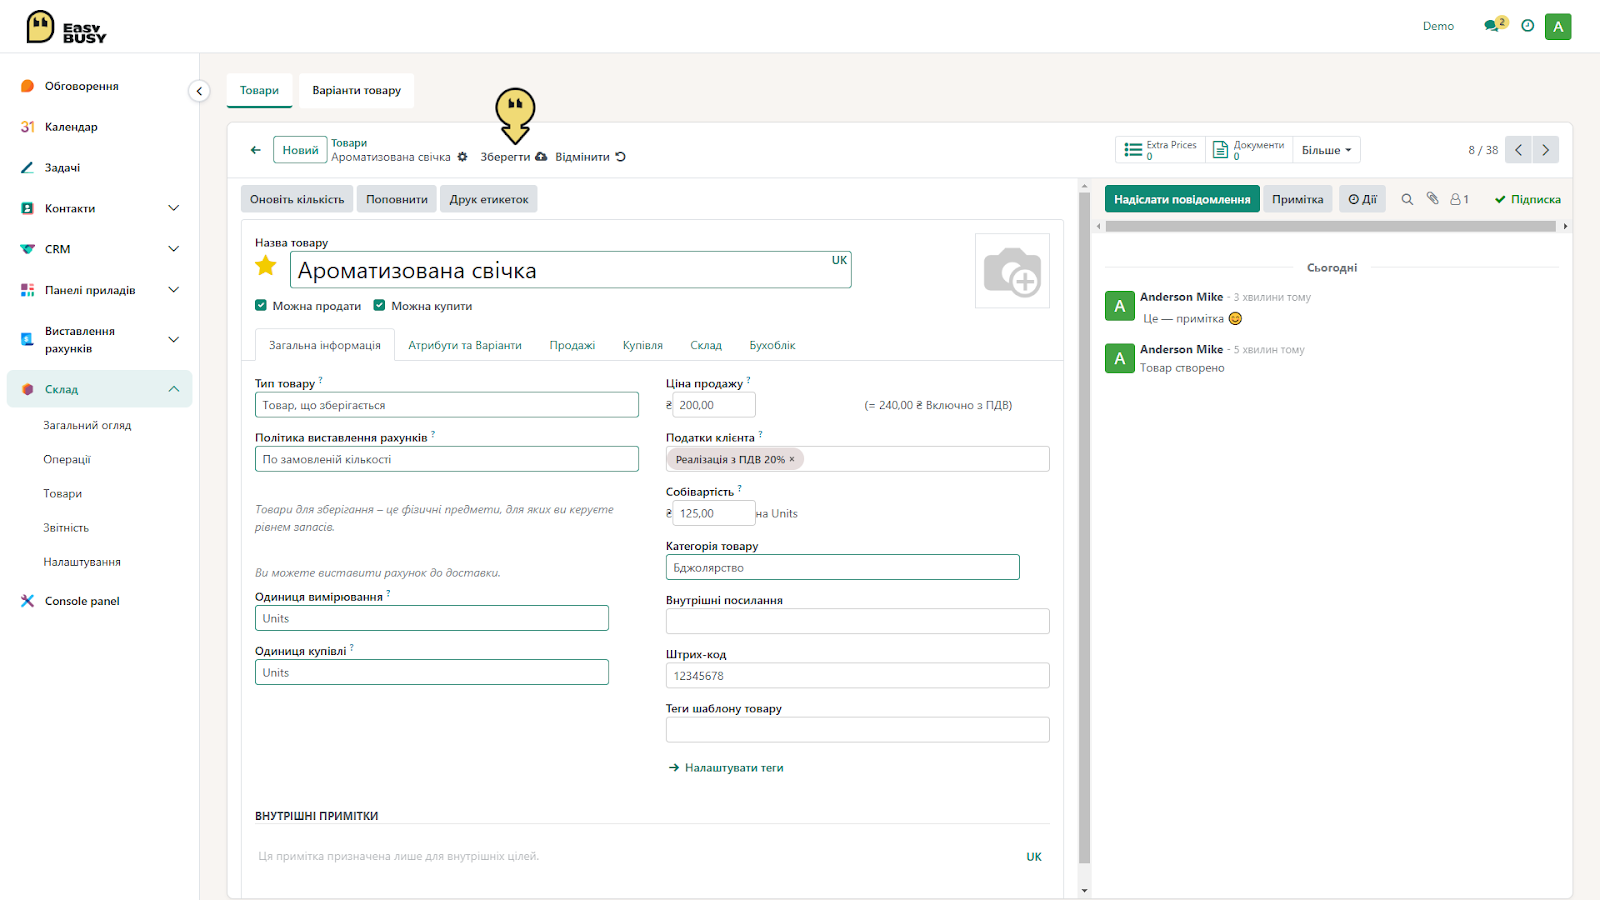Expand Виставлення рахунків chevron
The width and height of the screenshot is (1600, 900).
point(174,340)
